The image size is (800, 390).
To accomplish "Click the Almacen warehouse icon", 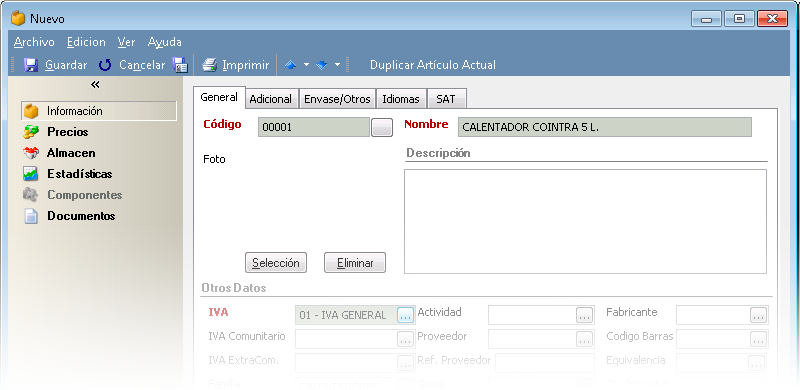I will [x=31, y=153].
